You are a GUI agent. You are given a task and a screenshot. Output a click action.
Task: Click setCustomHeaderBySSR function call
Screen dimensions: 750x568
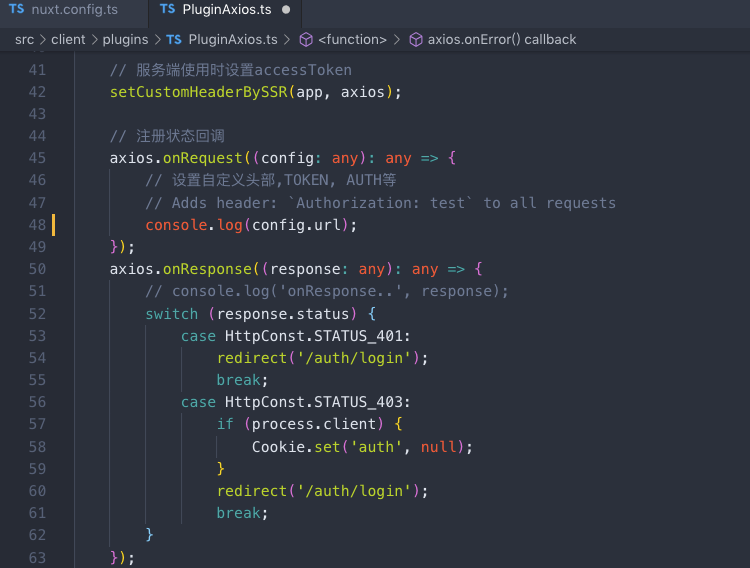click(199, 92)
